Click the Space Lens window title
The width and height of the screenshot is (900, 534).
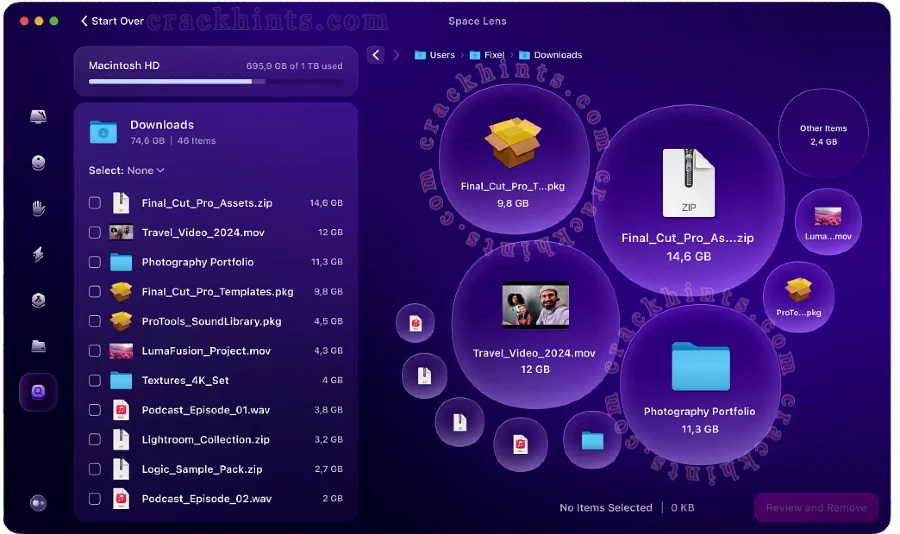pos(477,21)
